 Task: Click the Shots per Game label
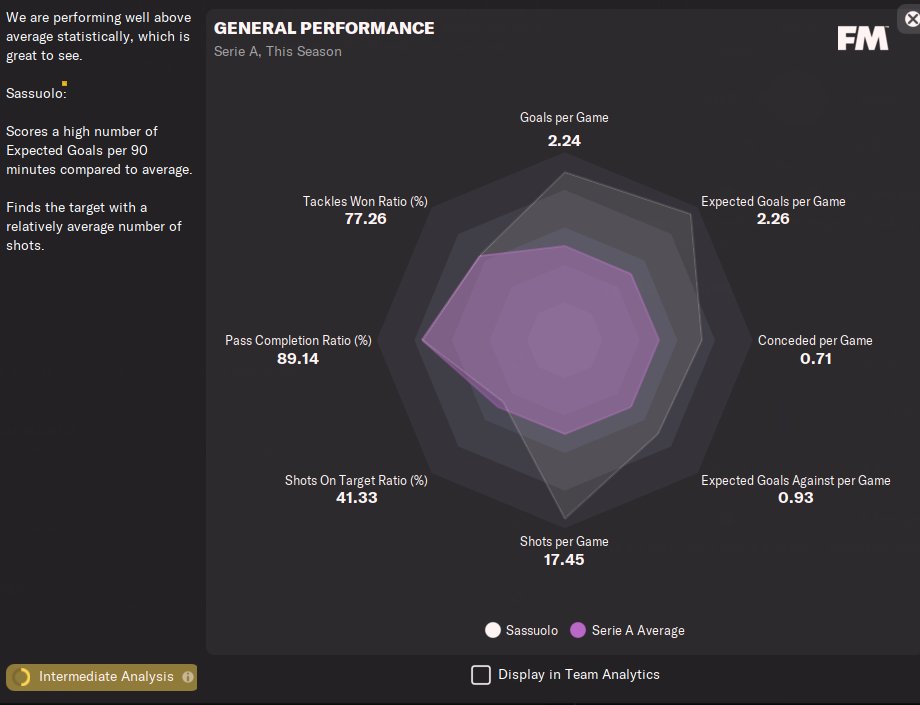coord(564,542)
